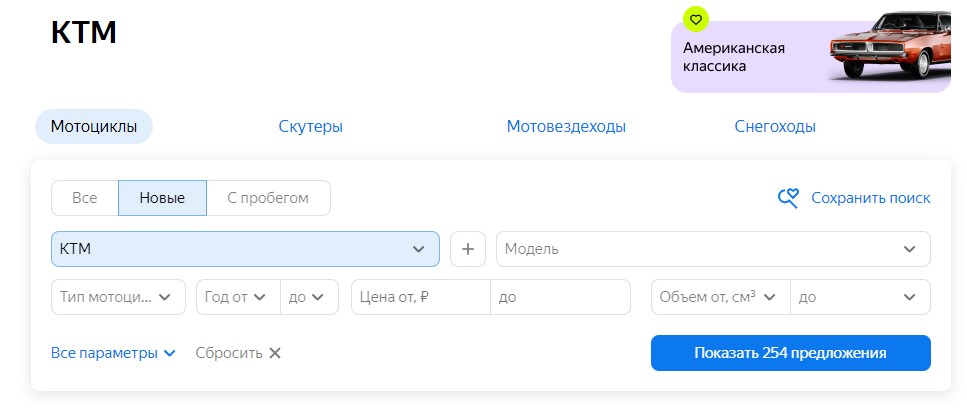
Task: Click the Сохранить поиск link
Action: (871, 199)
